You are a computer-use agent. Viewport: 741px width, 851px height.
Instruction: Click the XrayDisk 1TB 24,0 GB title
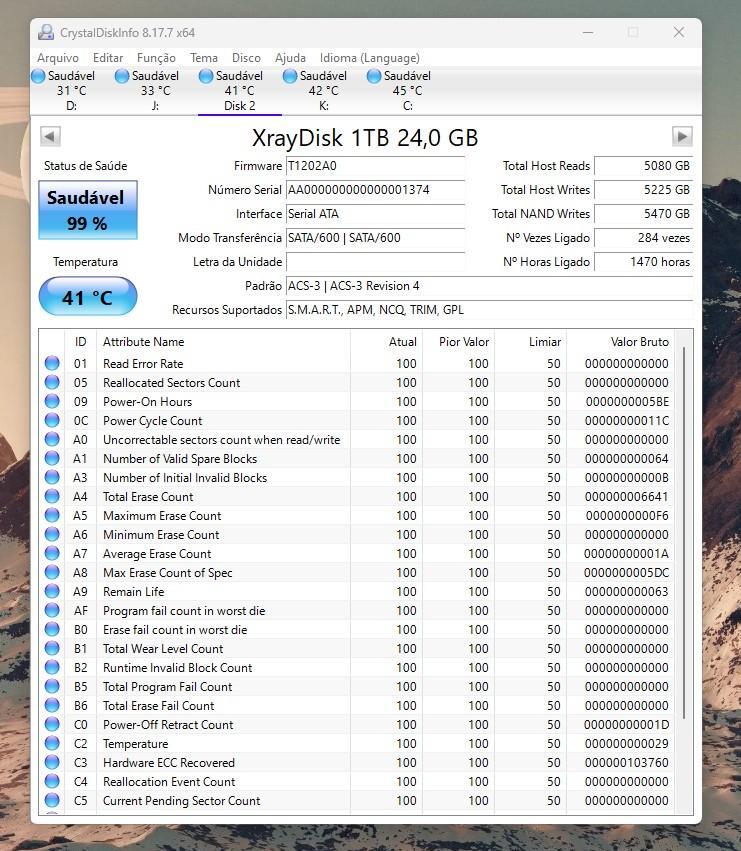[365, 138]
